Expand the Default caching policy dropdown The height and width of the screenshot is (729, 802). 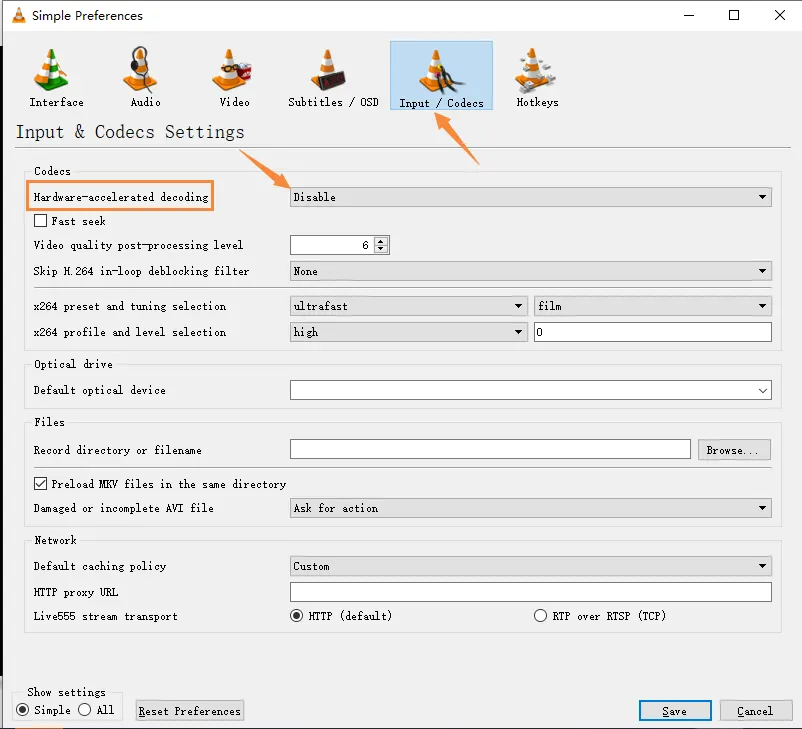coord(530,566)
